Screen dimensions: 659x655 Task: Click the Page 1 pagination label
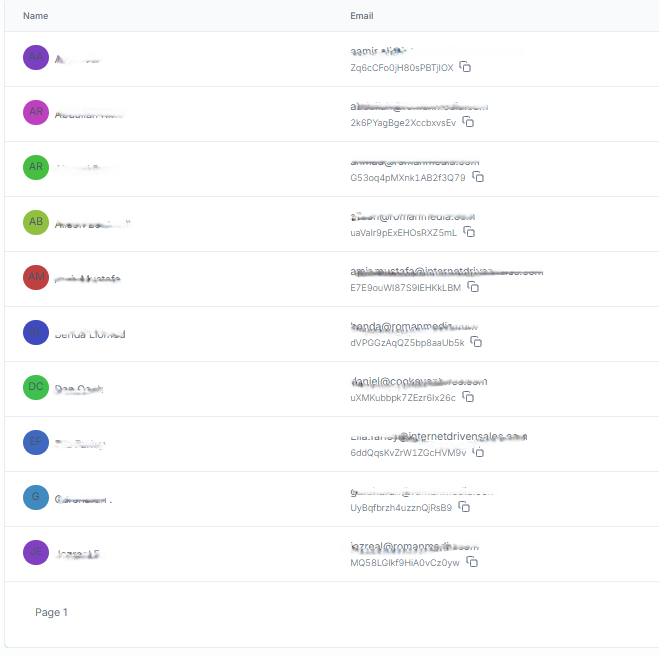pos(51,612)
